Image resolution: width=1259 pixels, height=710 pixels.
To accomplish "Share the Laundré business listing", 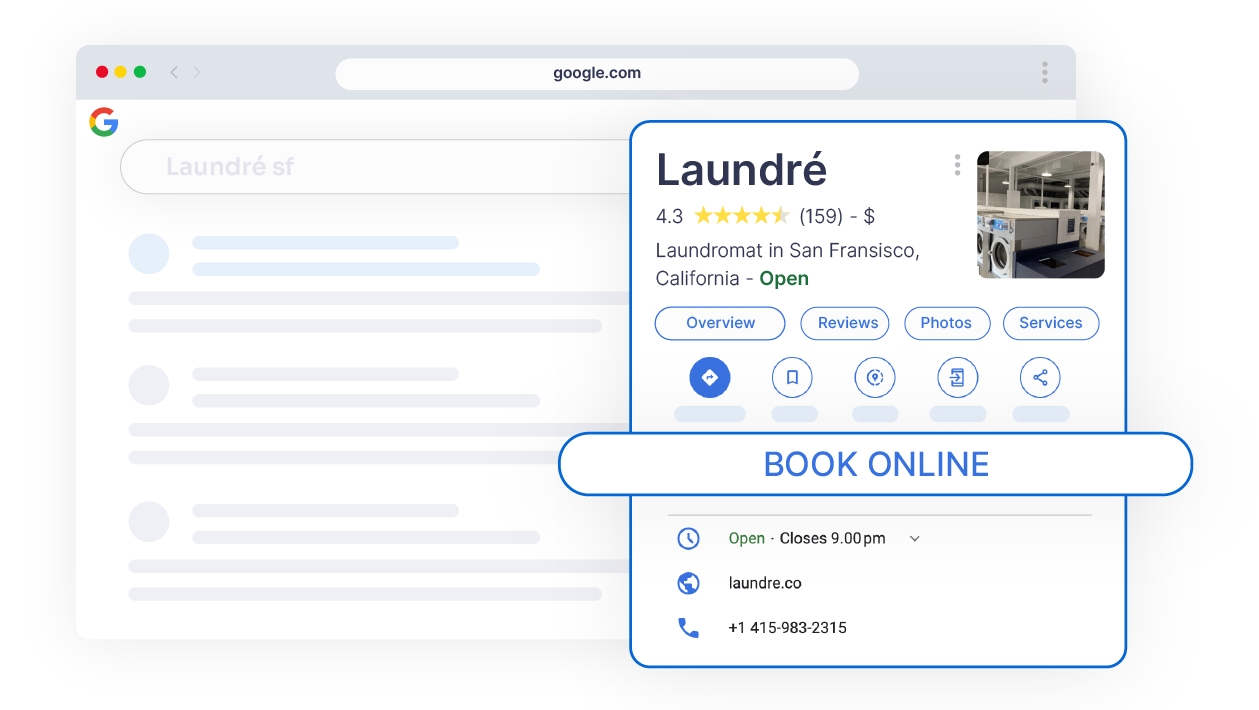I will pyautogui.click(x=1039, y=377).
